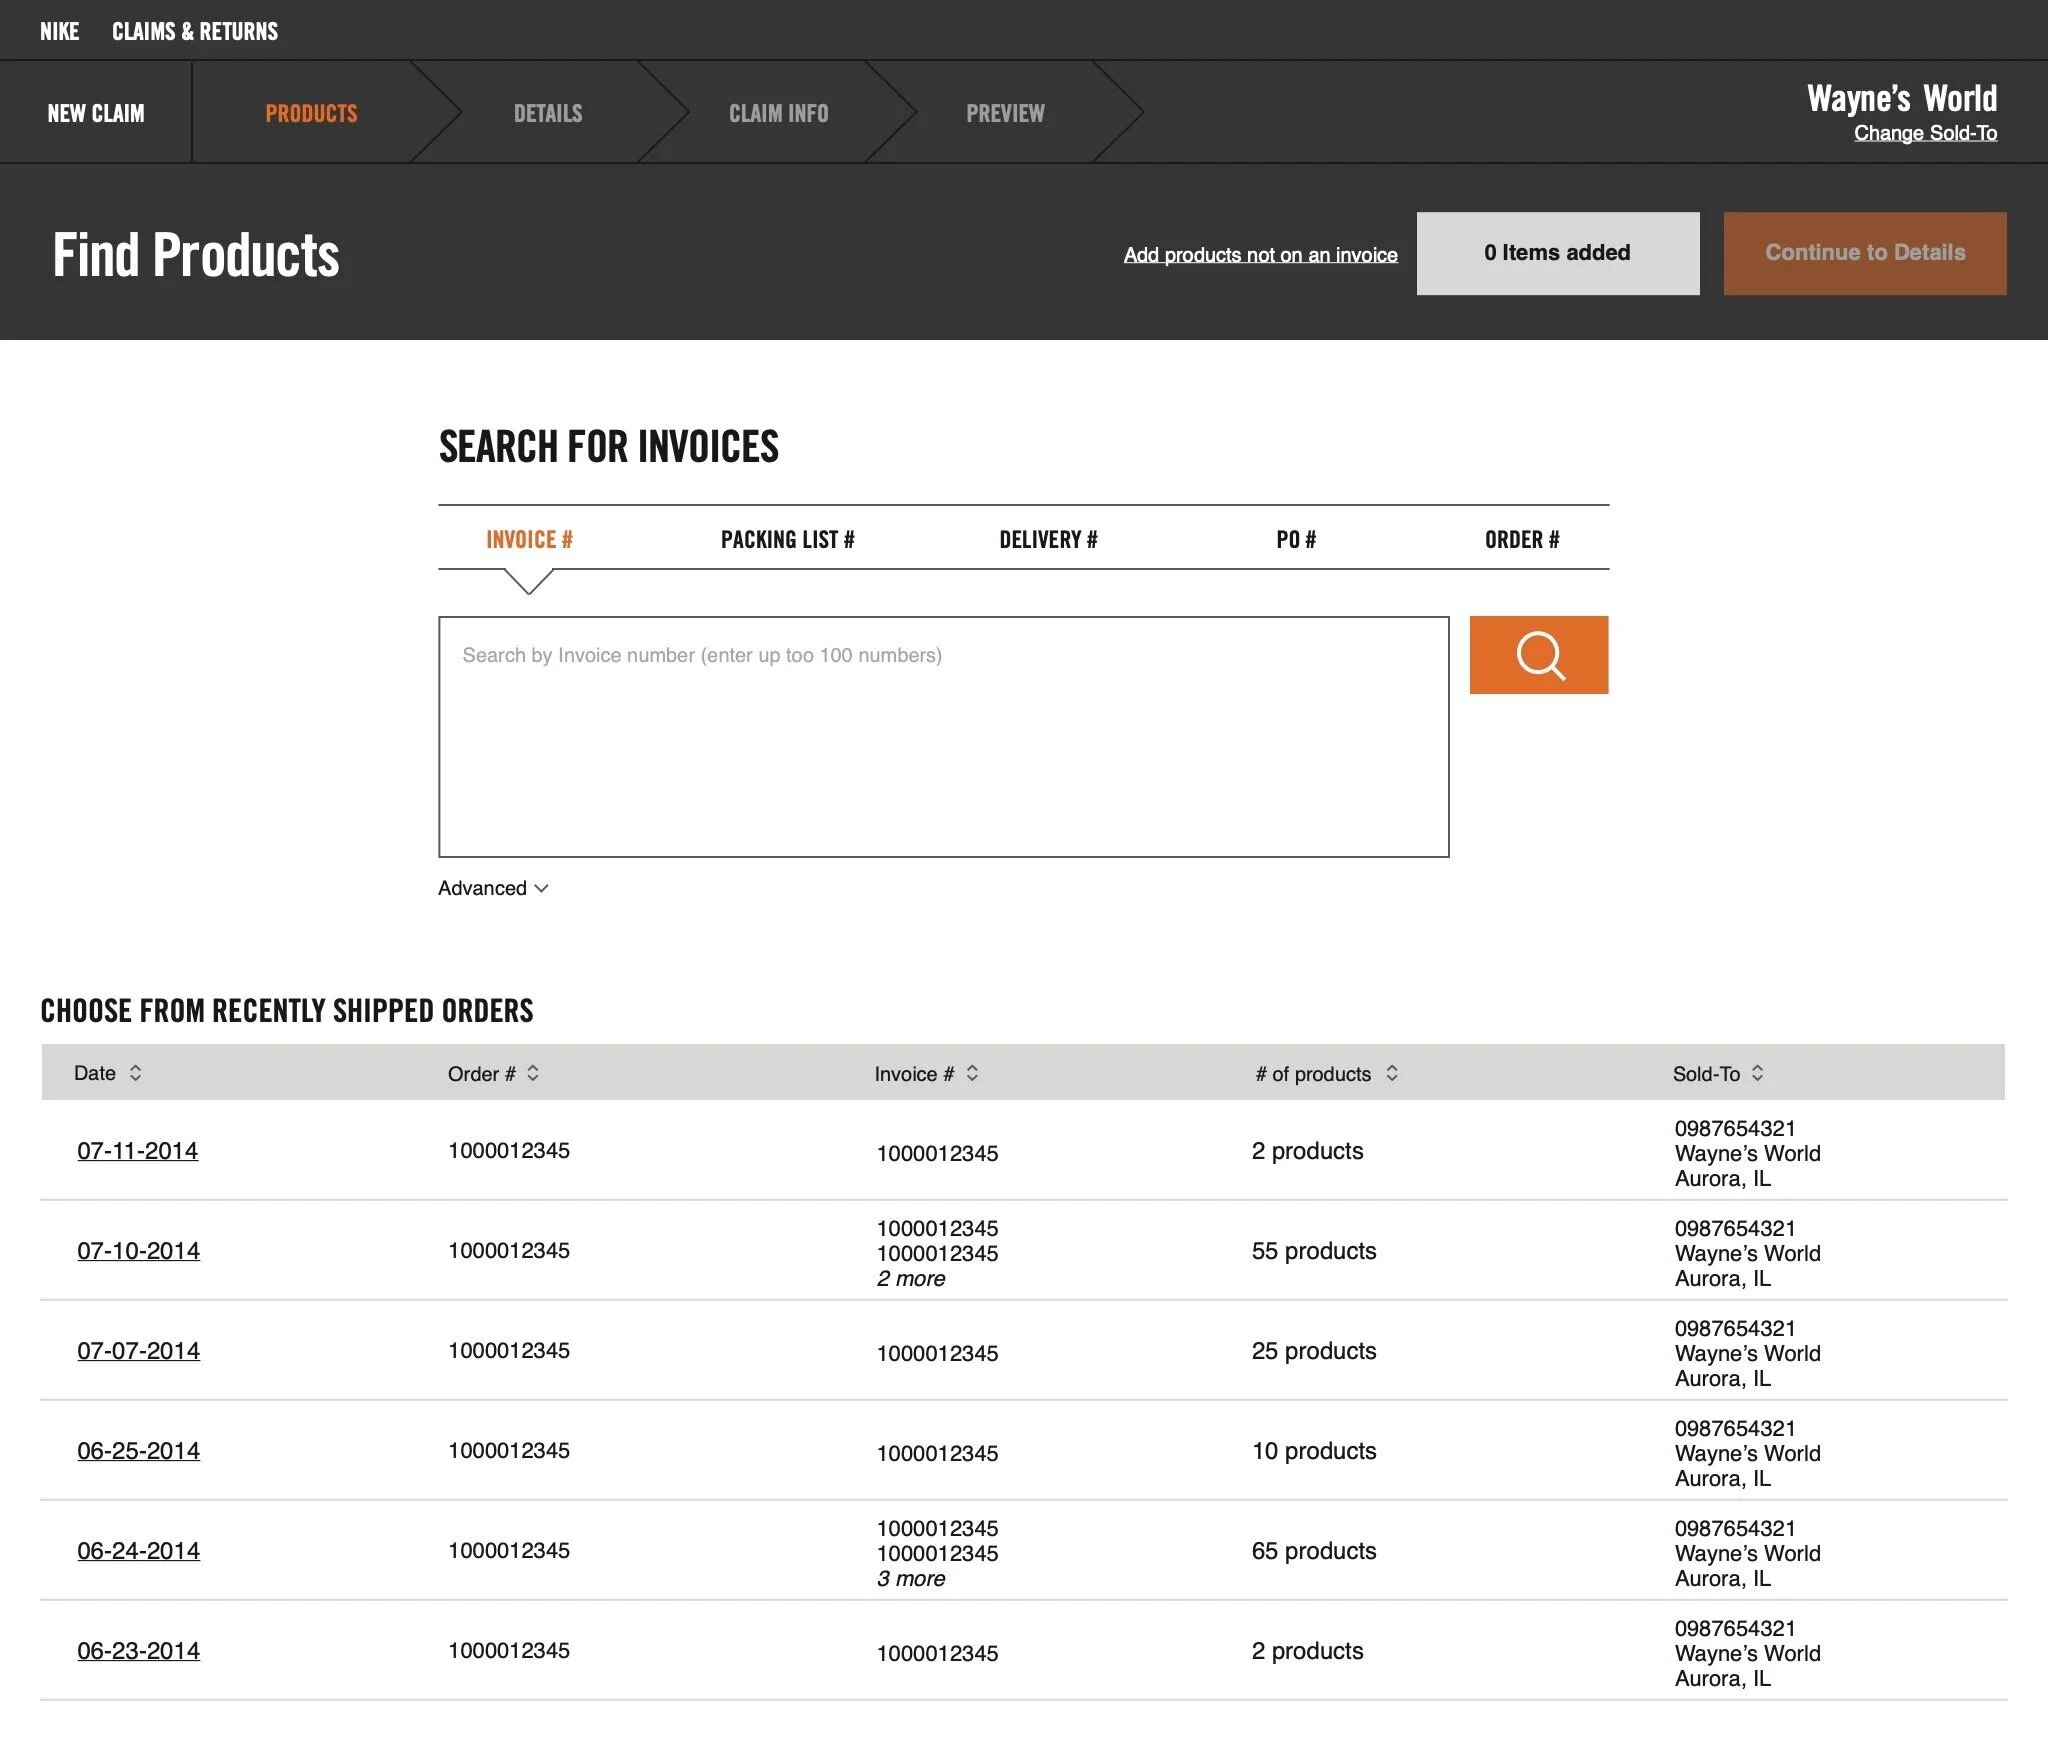Switch to Packing List # tab
Image resolution: width=2048 pixels, height=1760 pixels.
[787, 540]
